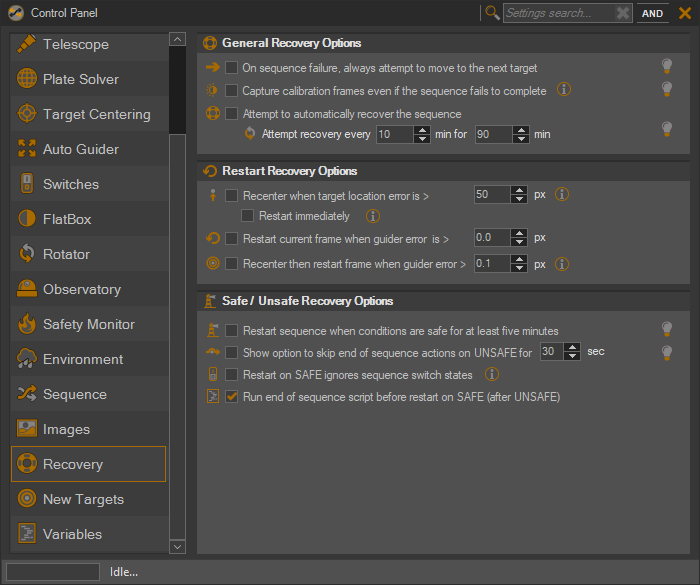Select the FlatBox sidebar entry
The width and height of the screenshot is (700, 585).
click(89, 219)
